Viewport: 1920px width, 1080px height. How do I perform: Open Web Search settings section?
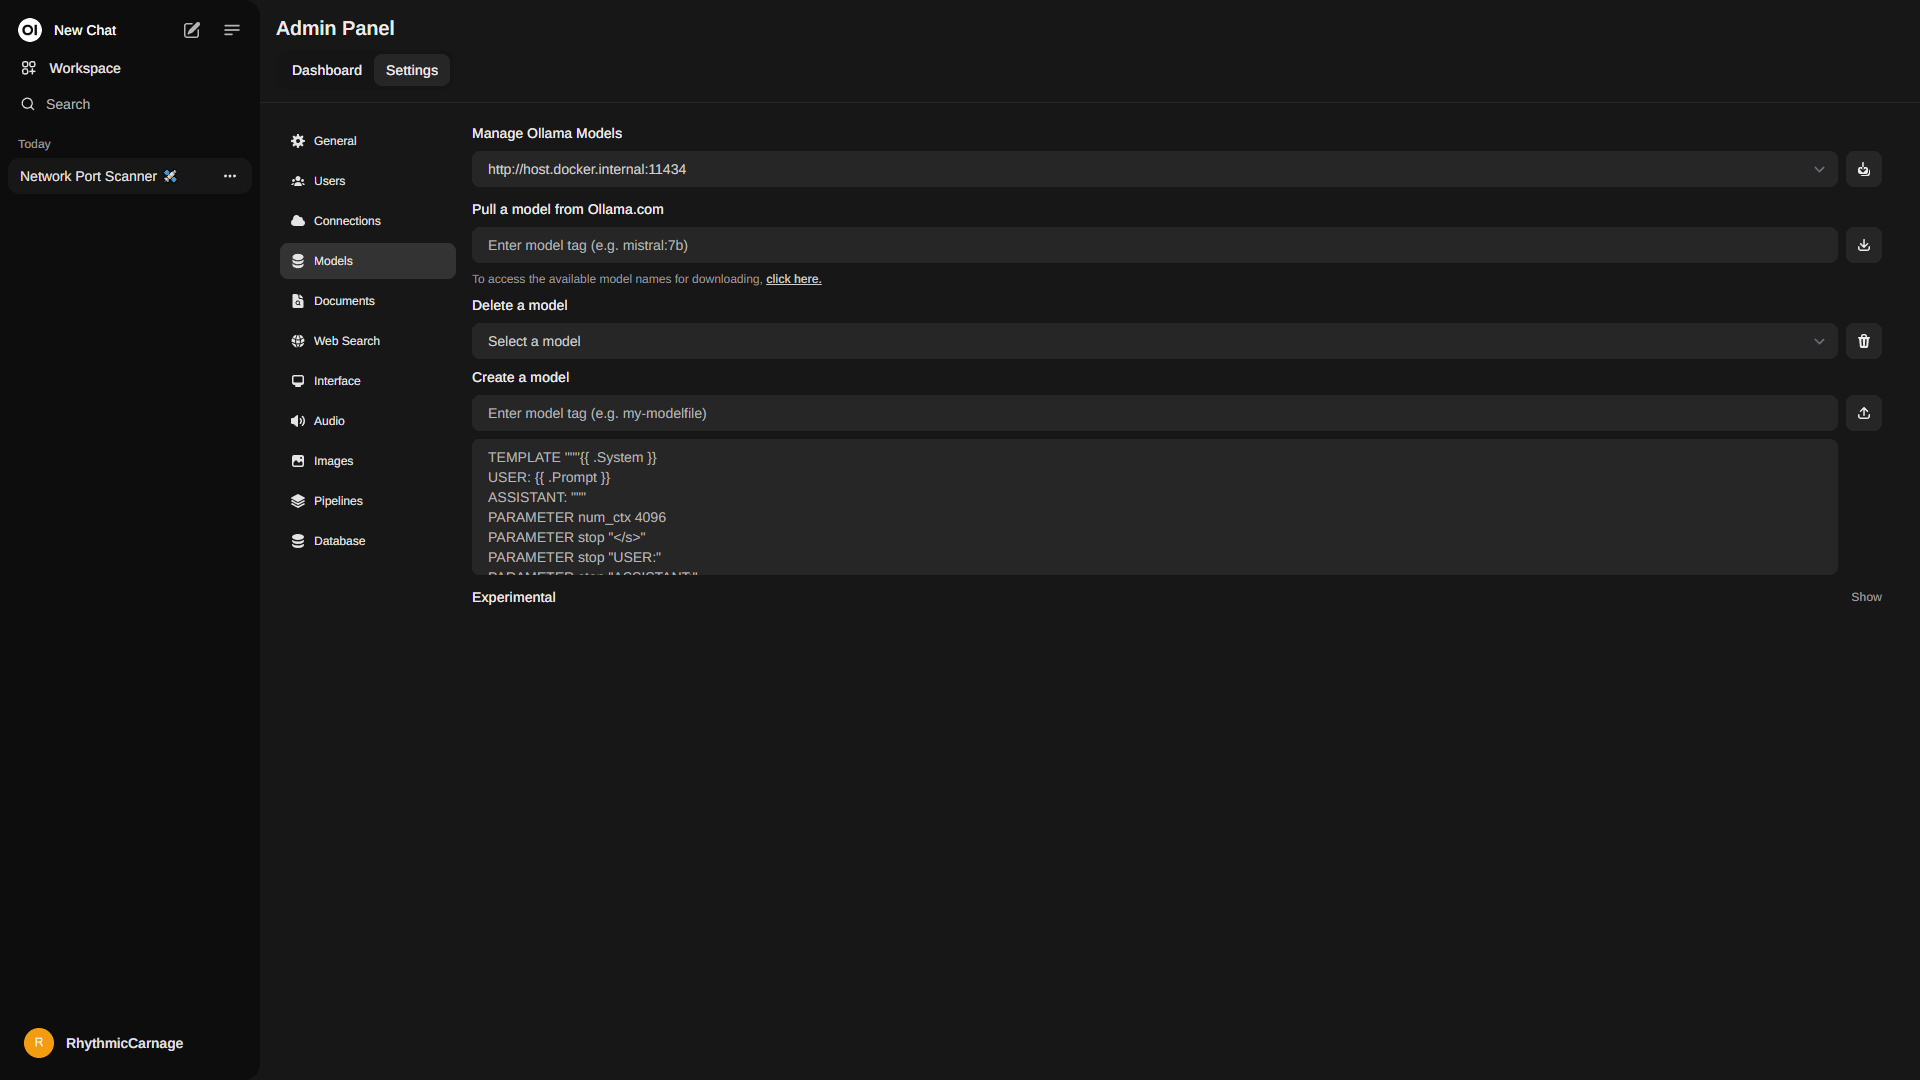pyautogui.click(x=368, y=341)
